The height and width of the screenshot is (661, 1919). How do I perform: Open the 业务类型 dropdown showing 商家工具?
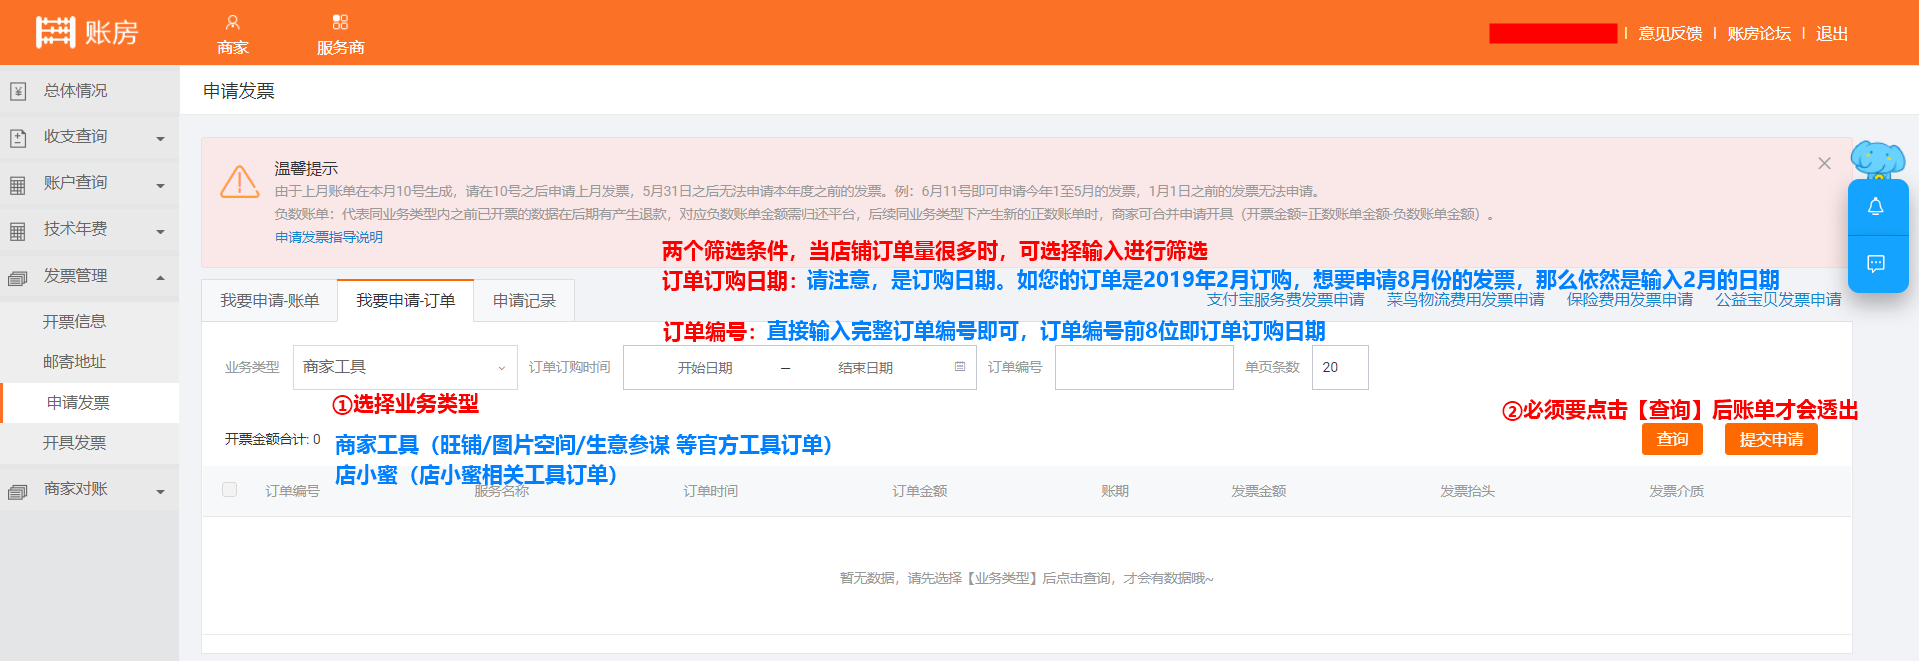404,367
